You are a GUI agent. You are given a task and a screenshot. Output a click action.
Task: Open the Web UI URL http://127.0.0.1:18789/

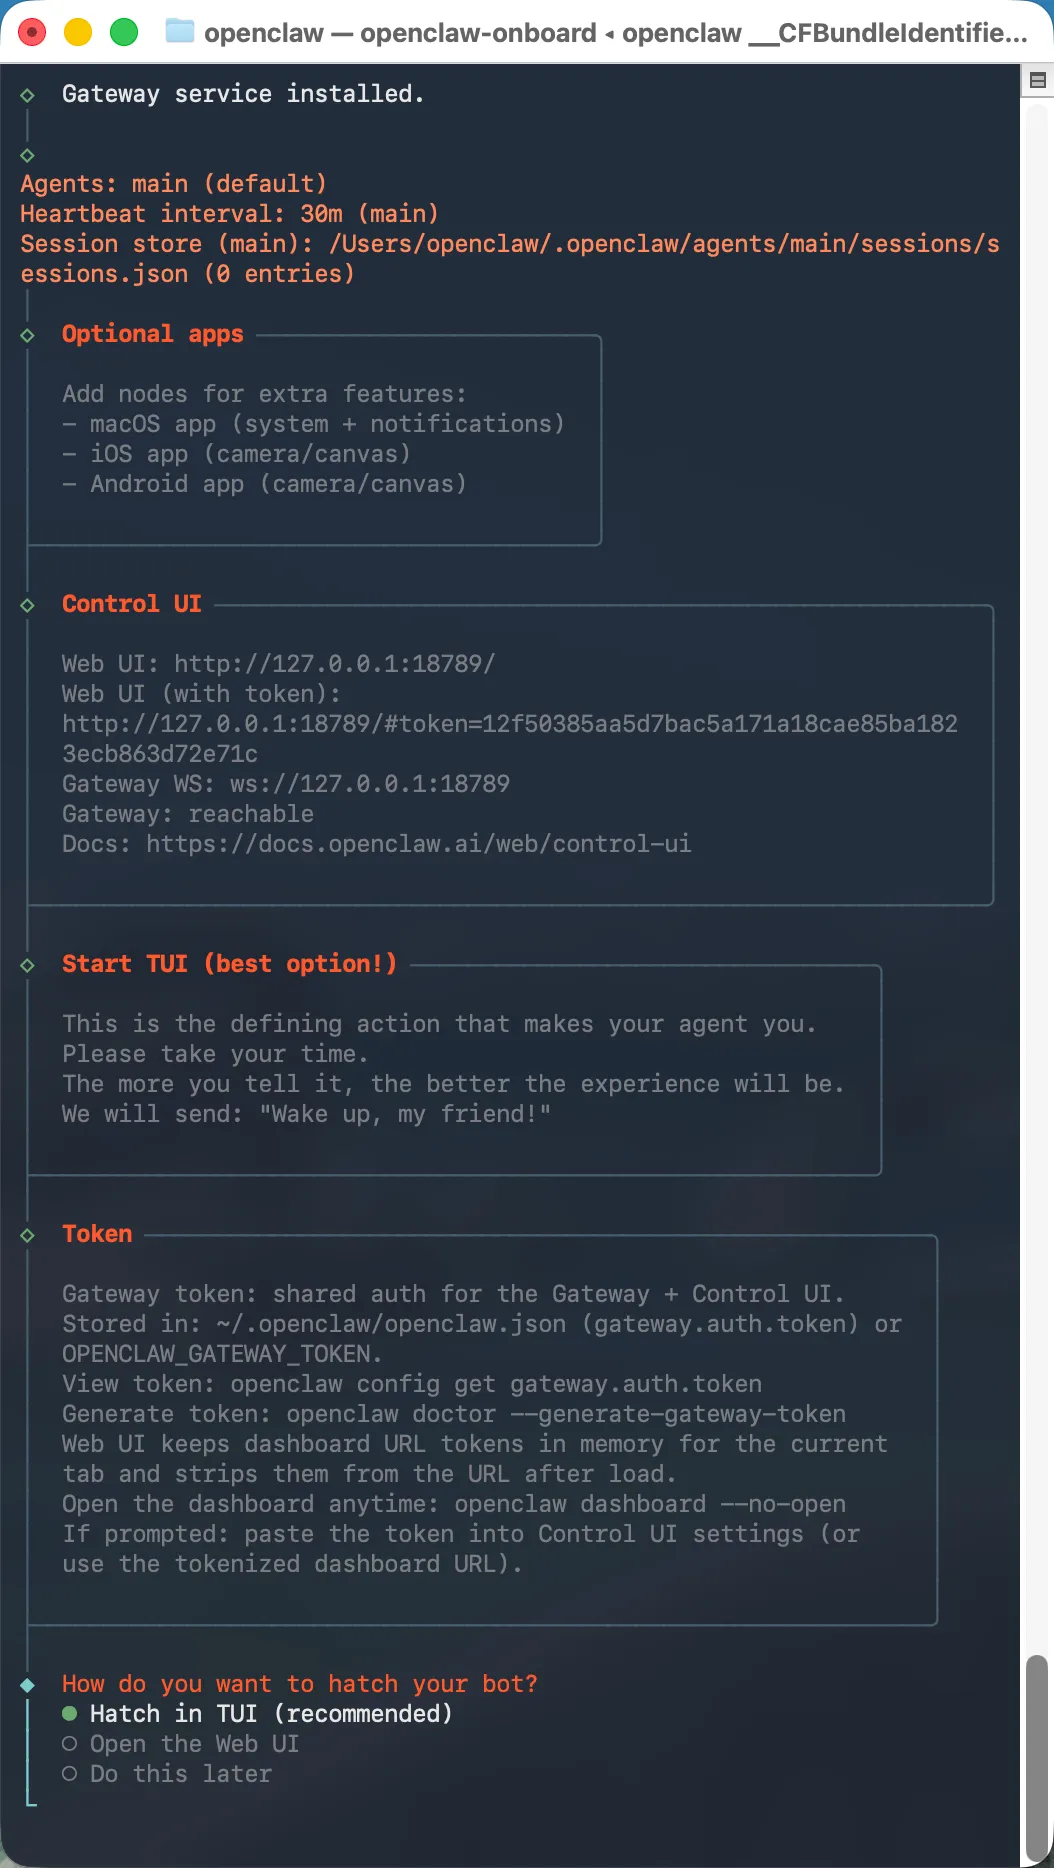pos(334,664)
